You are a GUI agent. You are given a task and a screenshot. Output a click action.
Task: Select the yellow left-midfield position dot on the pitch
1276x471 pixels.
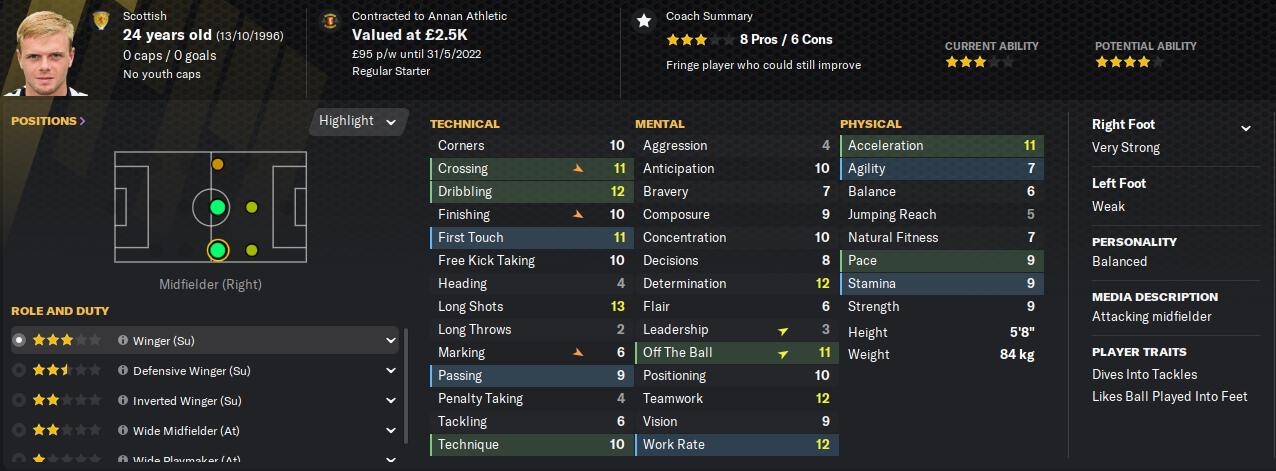pos(218,164)
